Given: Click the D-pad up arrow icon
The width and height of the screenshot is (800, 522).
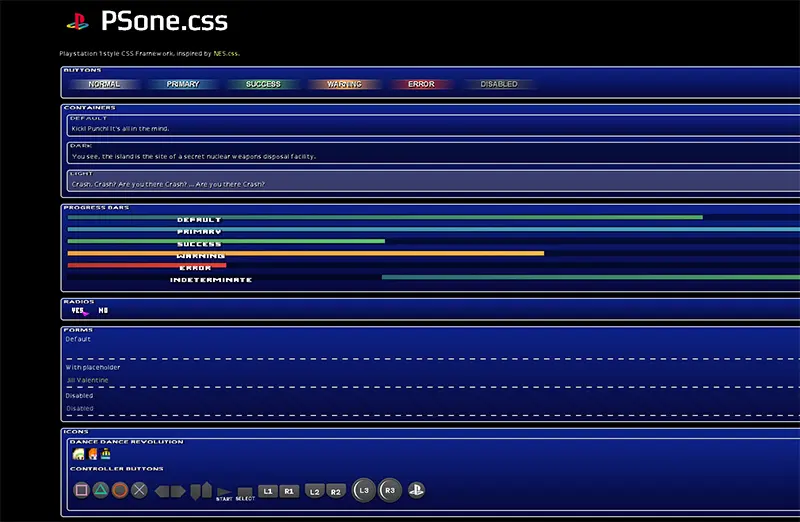Looking at the screenshot, I should coord(206,489).
